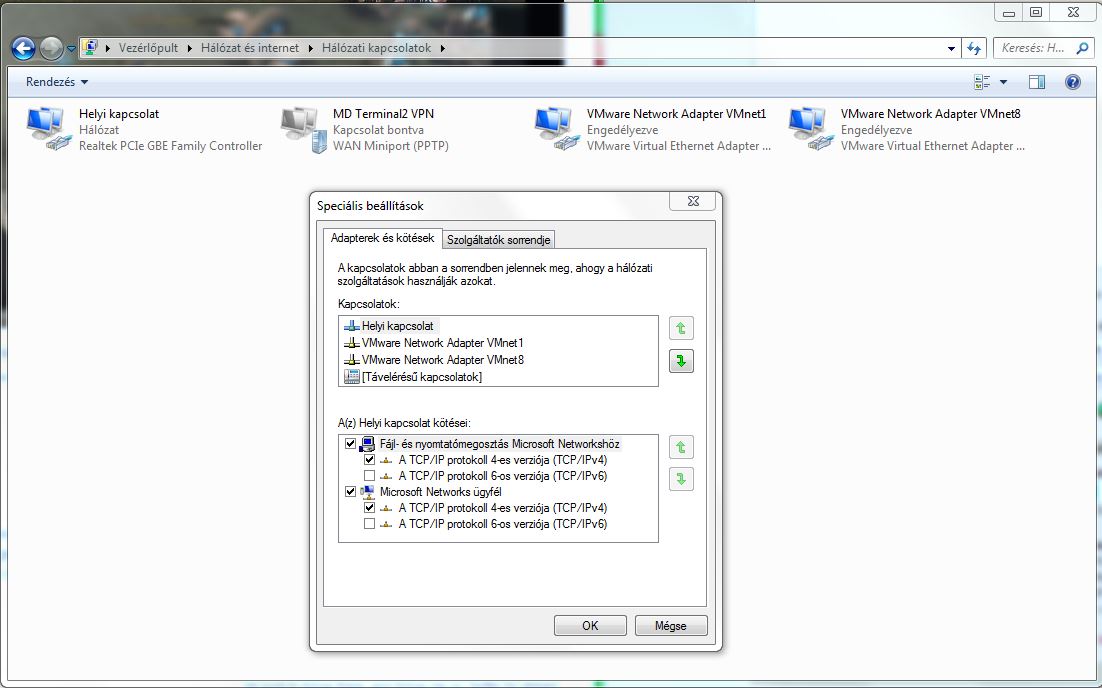Select Helyi kapcsolat in Kapcsolatok list
This screenshot has height=688, width=1102.
[x=398, y=326]
